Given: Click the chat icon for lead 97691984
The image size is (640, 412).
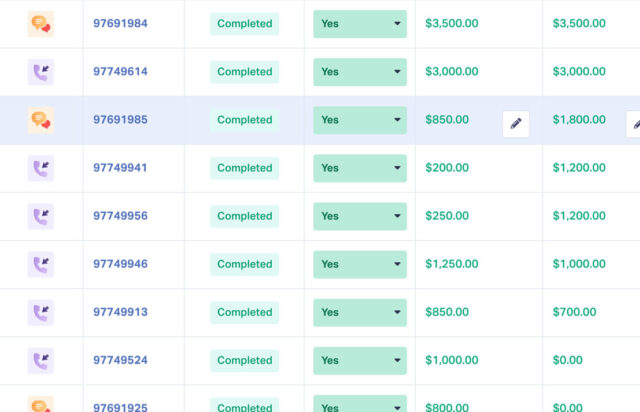Looking at the screenshot, I should (40, 24).
